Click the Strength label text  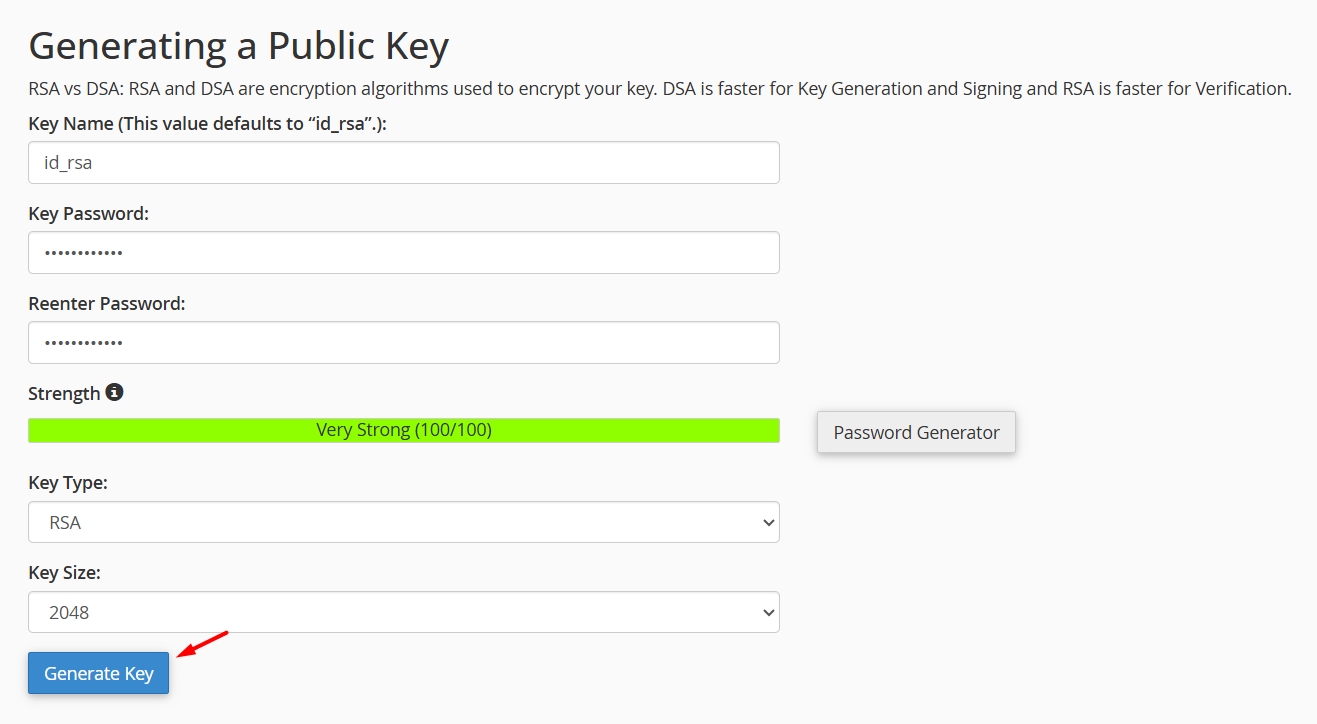[x=64, y=393]
